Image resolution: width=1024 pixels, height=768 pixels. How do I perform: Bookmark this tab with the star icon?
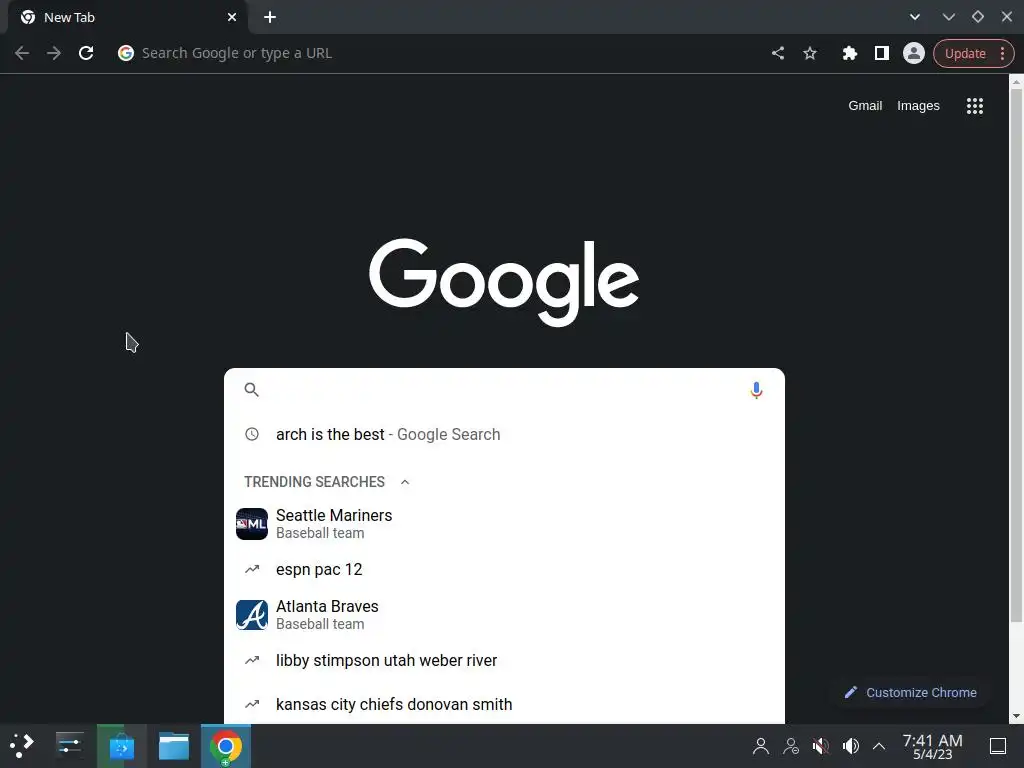click(810, 53)
